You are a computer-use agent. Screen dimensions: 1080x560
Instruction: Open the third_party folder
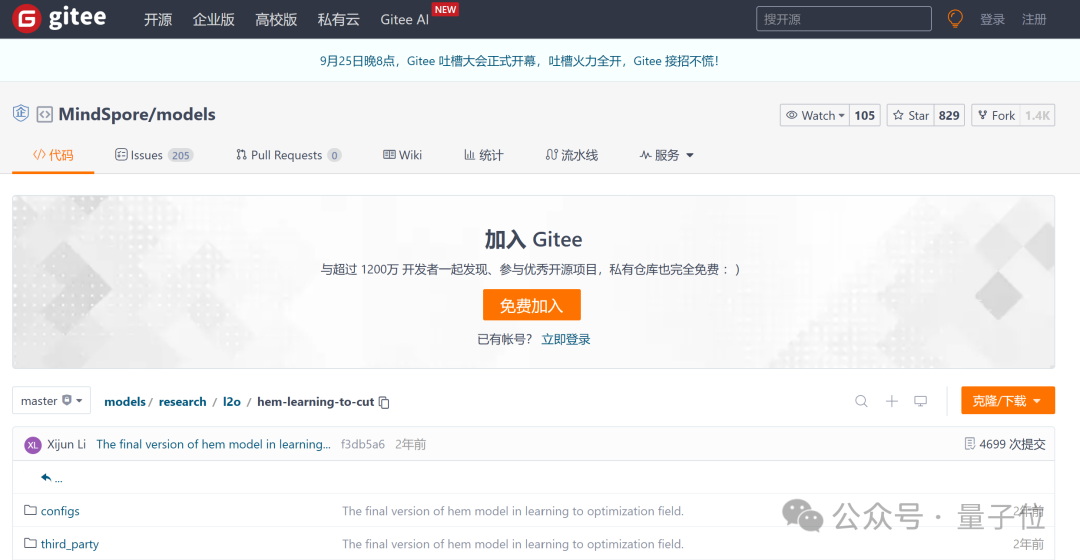coord(70,544)
